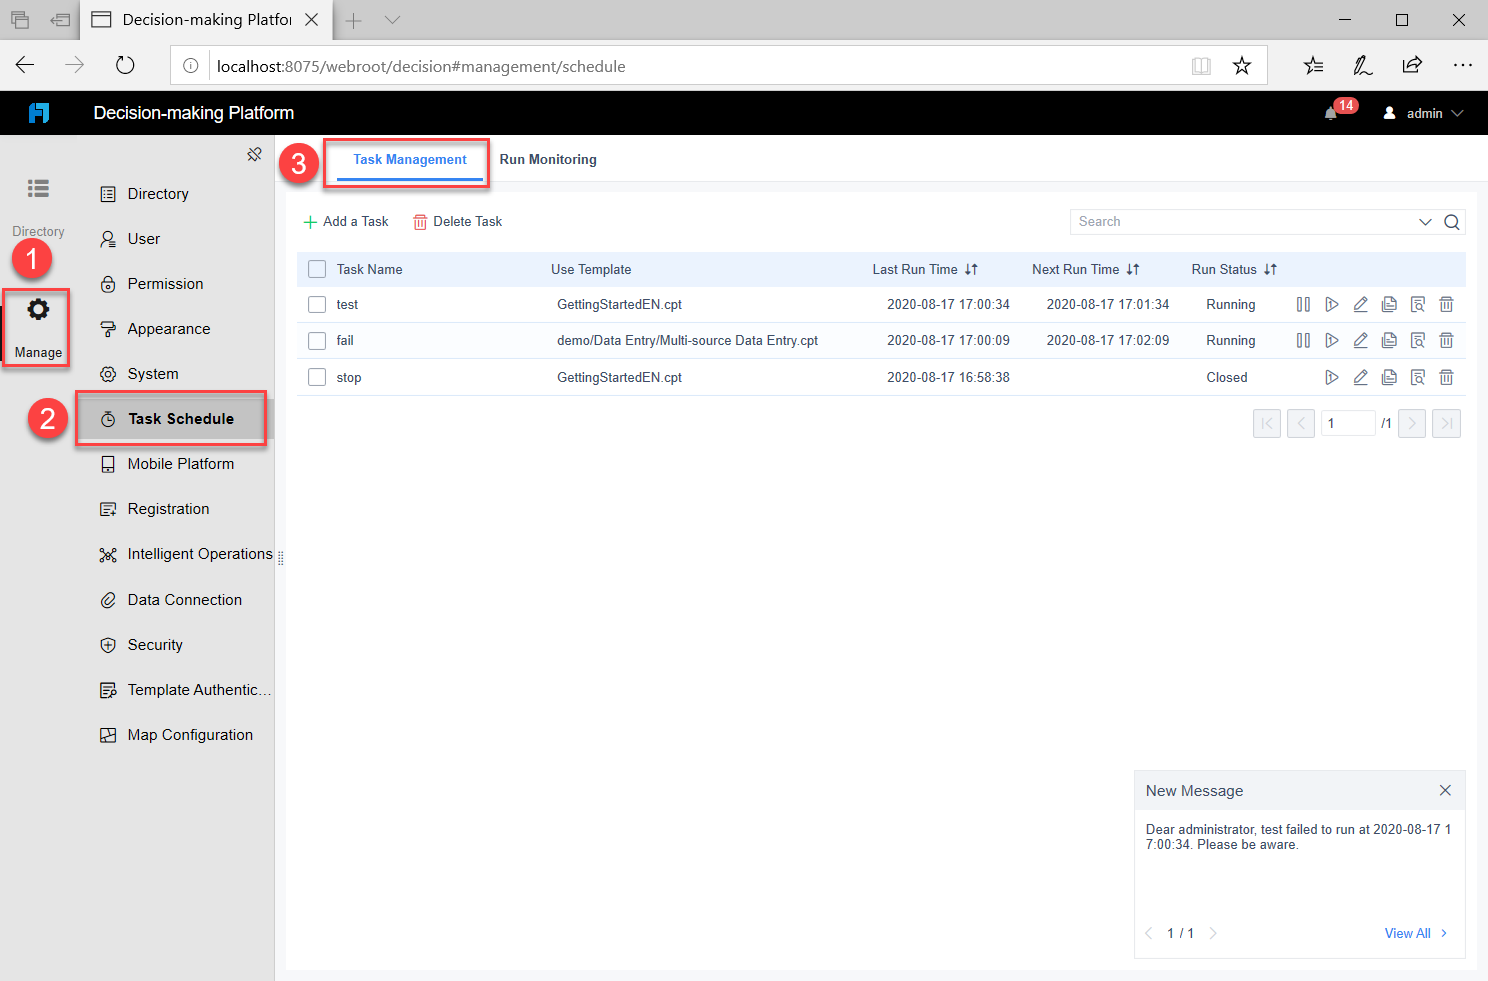
Task: Open notifications via the bell icon
Action: click(x=1330, y=113)
